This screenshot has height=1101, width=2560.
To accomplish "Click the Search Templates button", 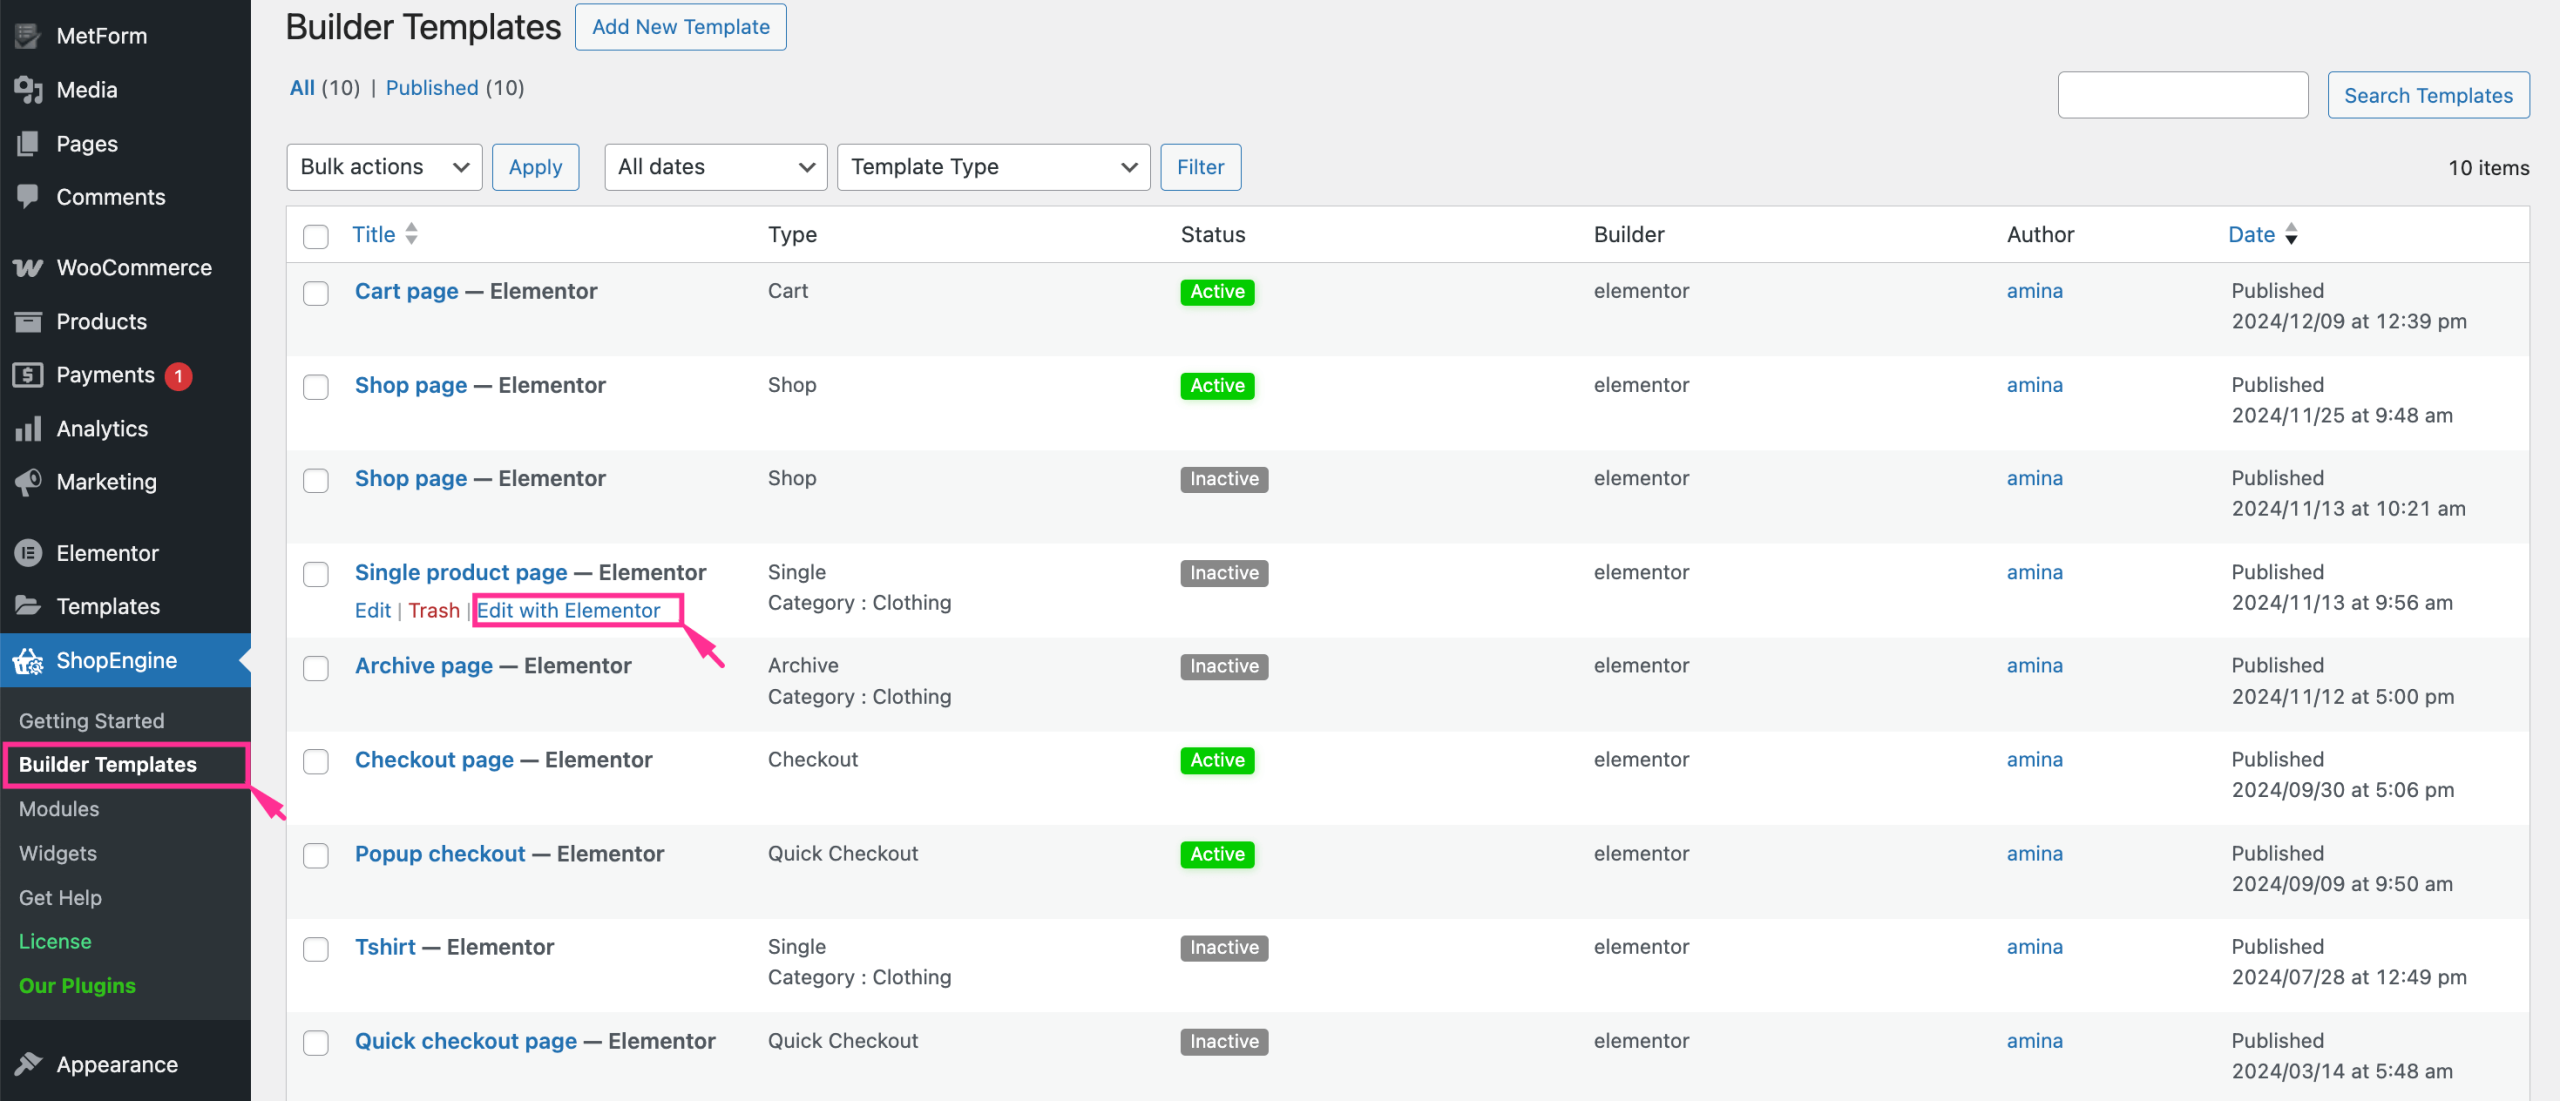I will (x=2428, y=95).
